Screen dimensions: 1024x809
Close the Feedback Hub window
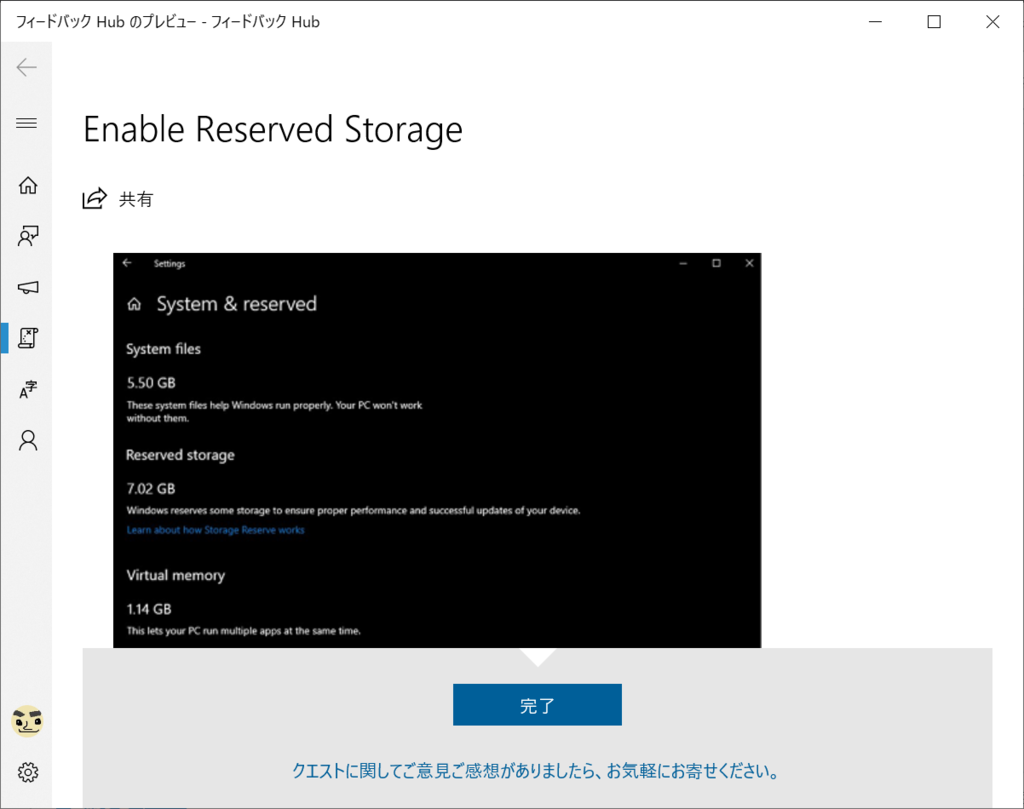pyautogui.click(x=993, y=22)
